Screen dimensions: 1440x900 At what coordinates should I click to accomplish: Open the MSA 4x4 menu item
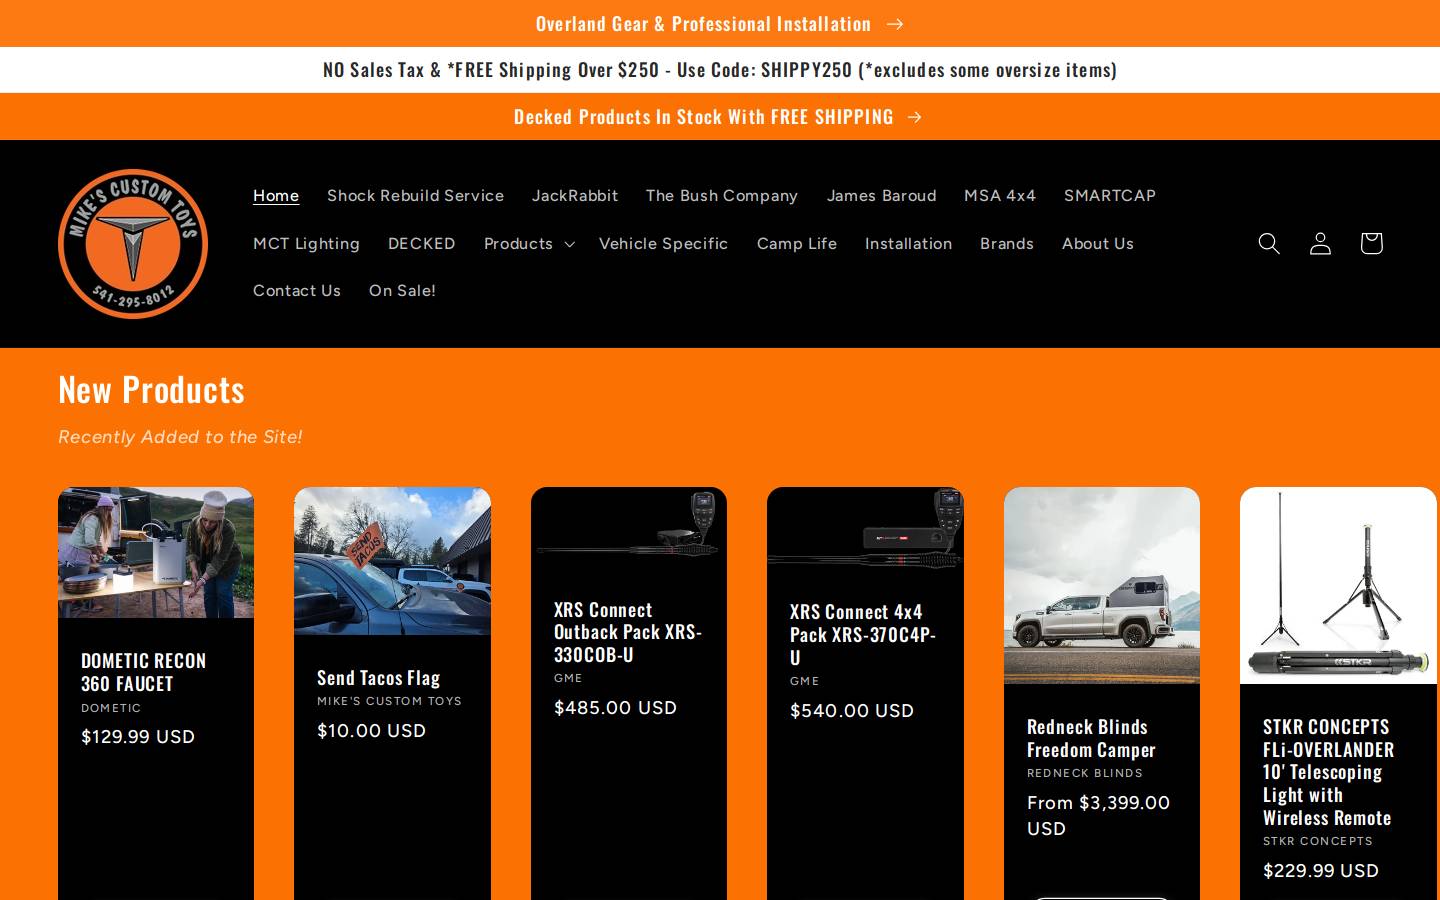(1000, 196)
